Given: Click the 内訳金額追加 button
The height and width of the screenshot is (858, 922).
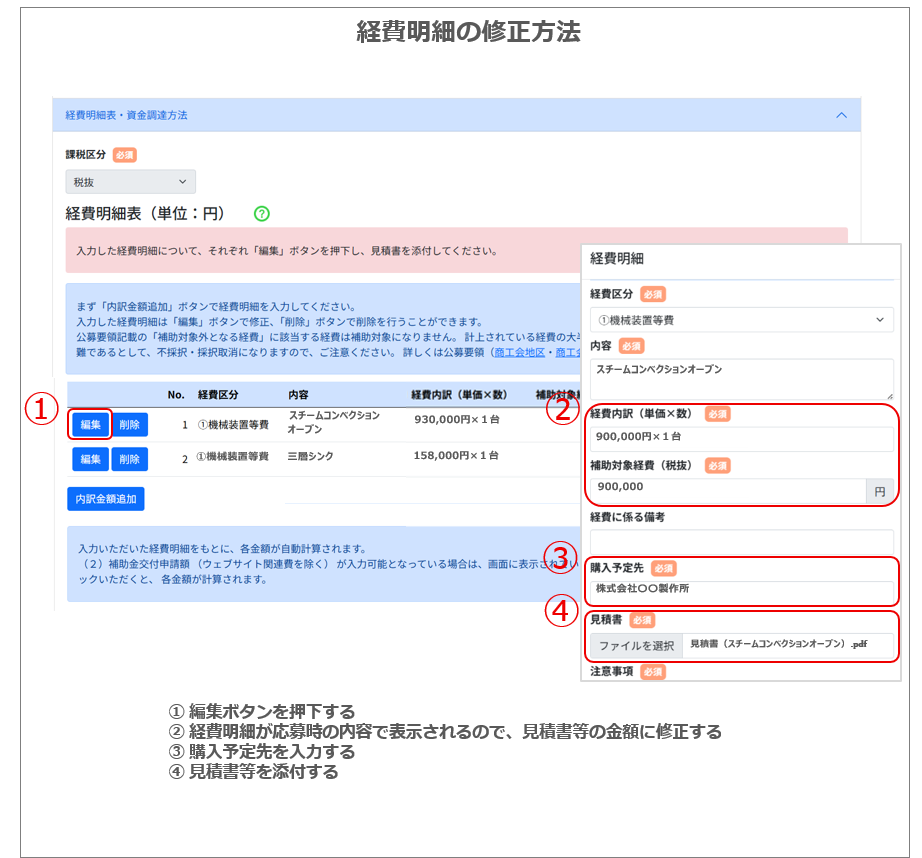Looking at the screenshot, I should click(105, 498).
